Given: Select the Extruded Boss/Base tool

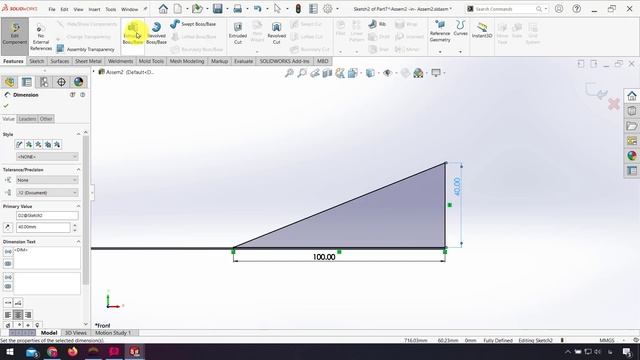Looking at the screenshot, I should point(133,33).
